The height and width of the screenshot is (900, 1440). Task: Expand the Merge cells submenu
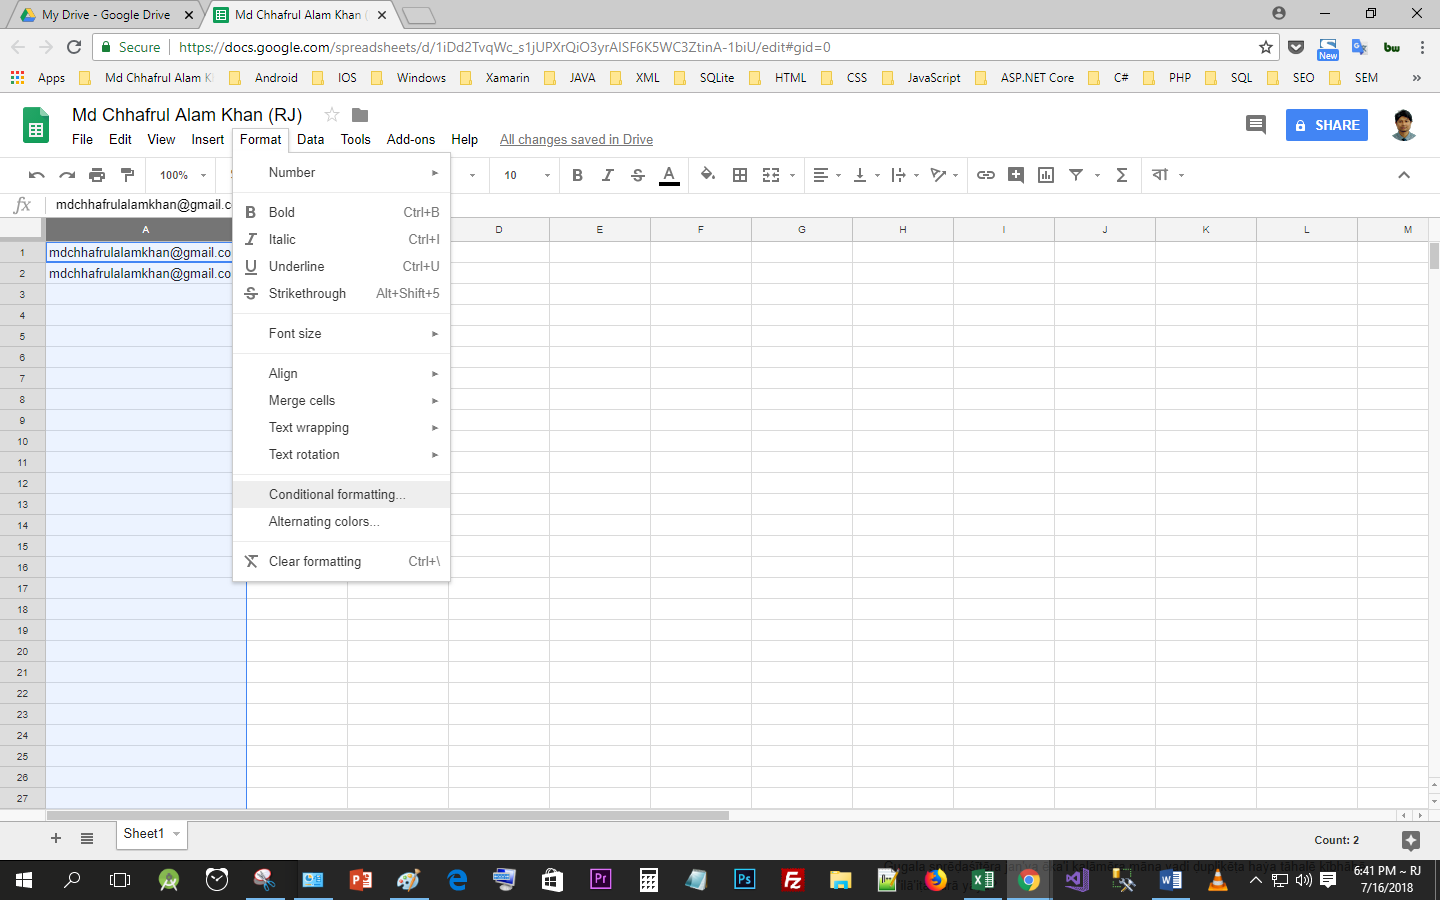coord(341,401)
